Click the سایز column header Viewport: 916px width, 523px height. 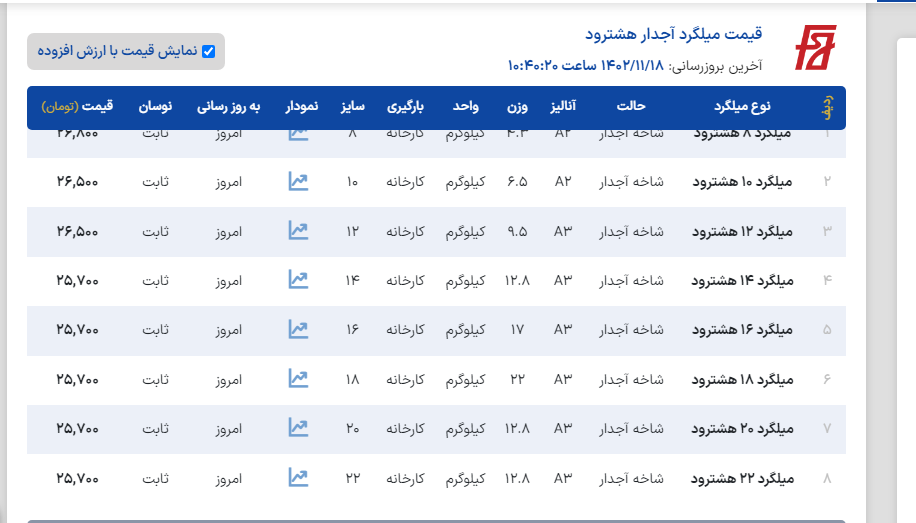(x=352, y=106)
